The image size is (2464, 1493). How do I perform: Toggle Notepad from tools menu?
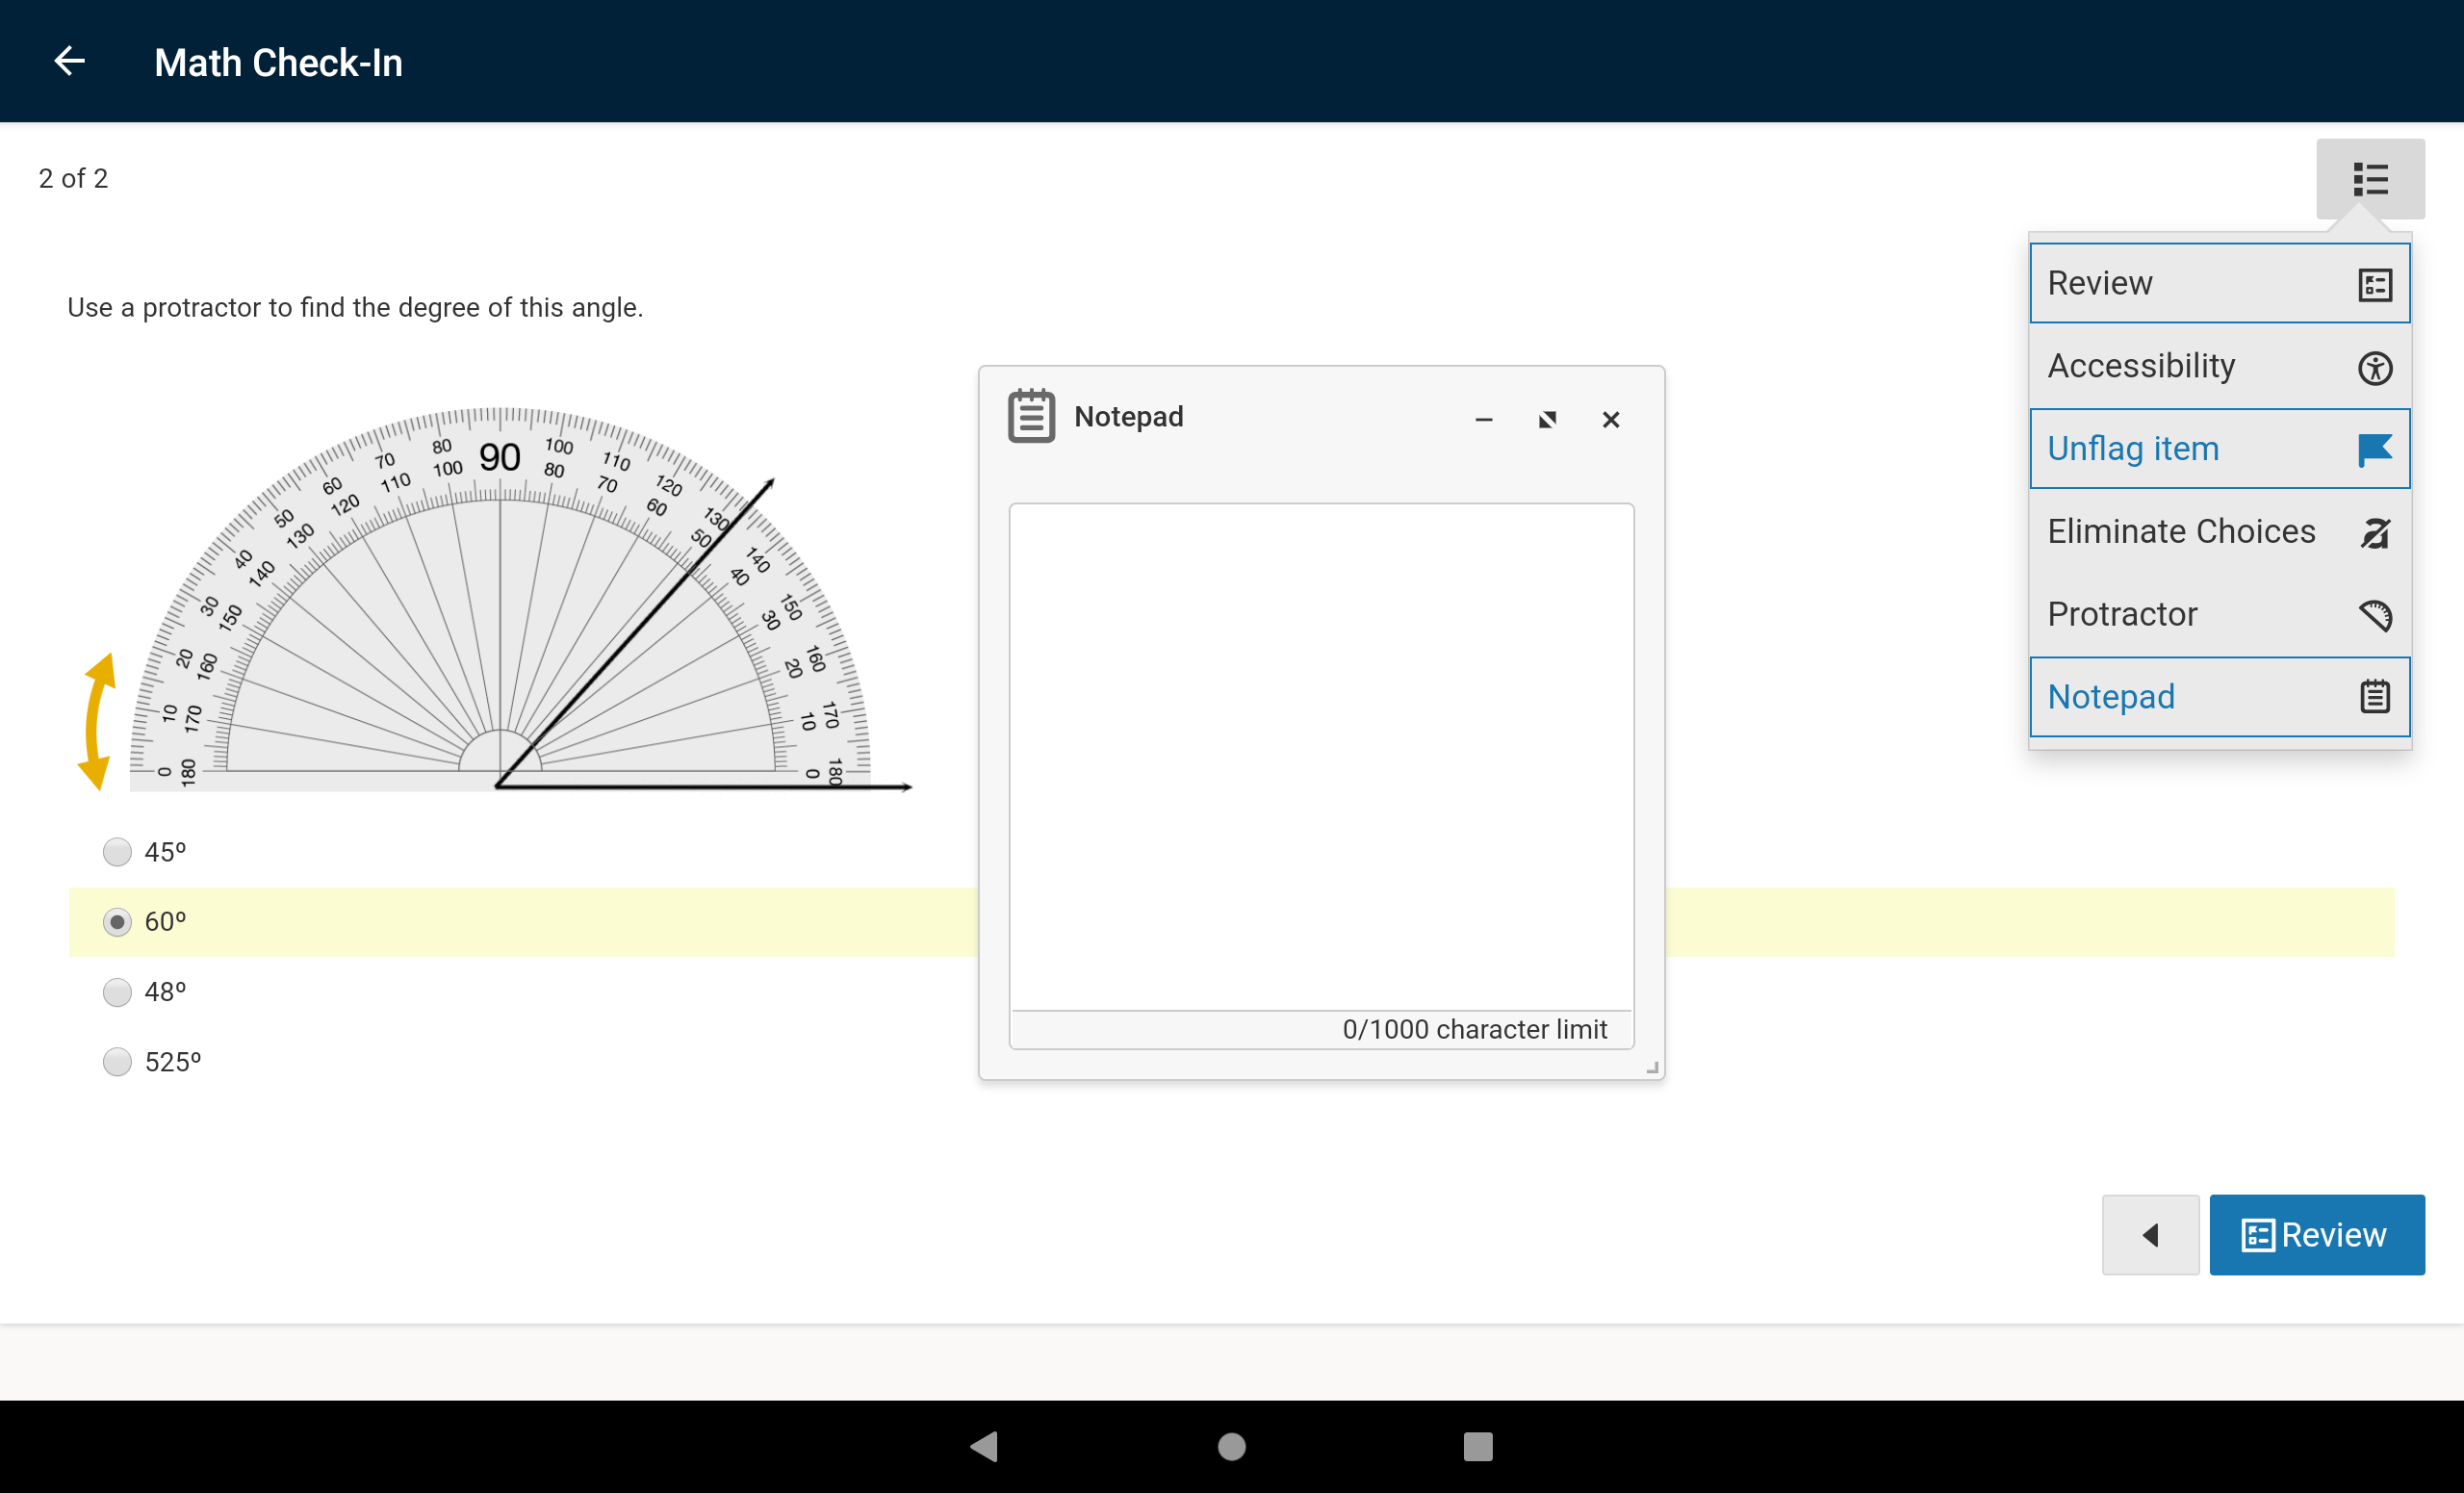(x=2218, y=697)
